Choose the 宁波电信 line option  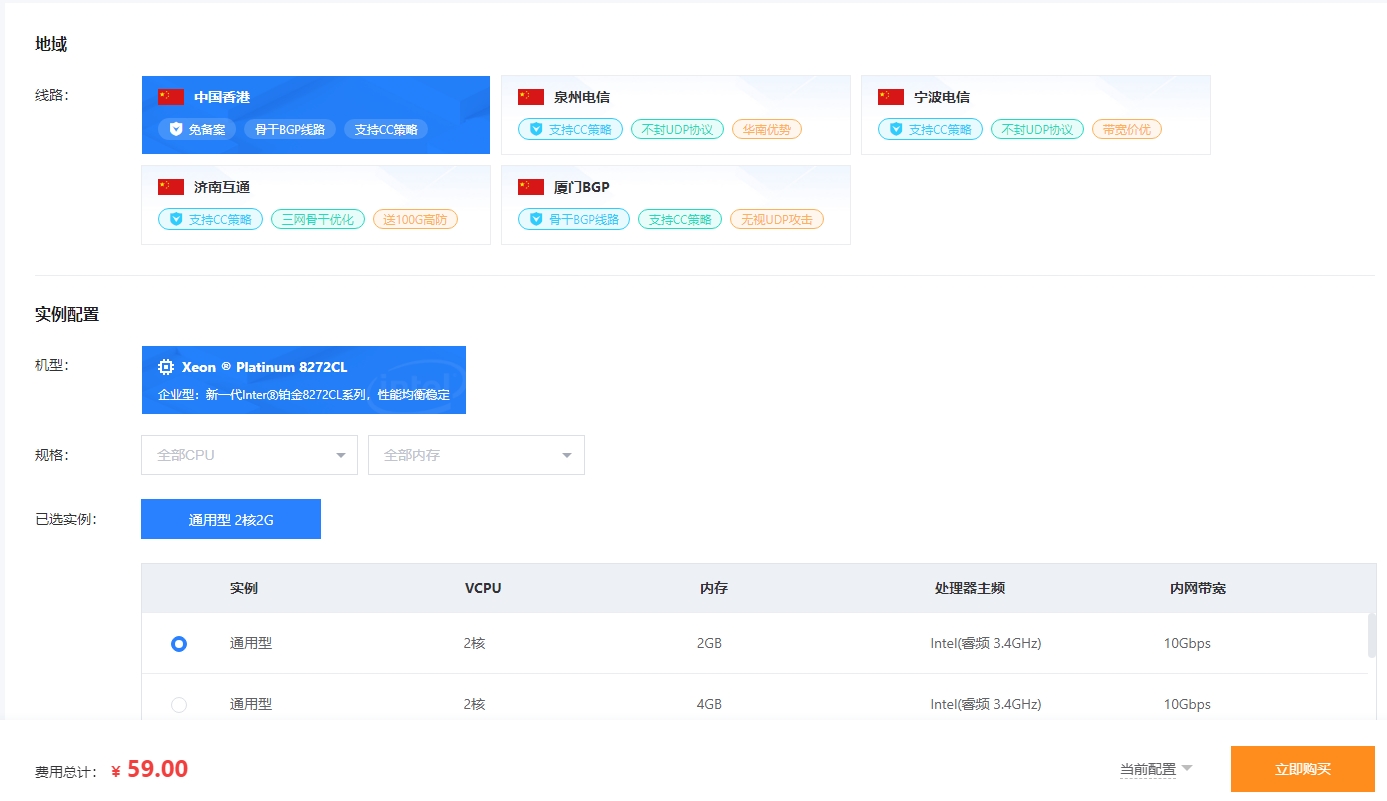[1035, 115]
